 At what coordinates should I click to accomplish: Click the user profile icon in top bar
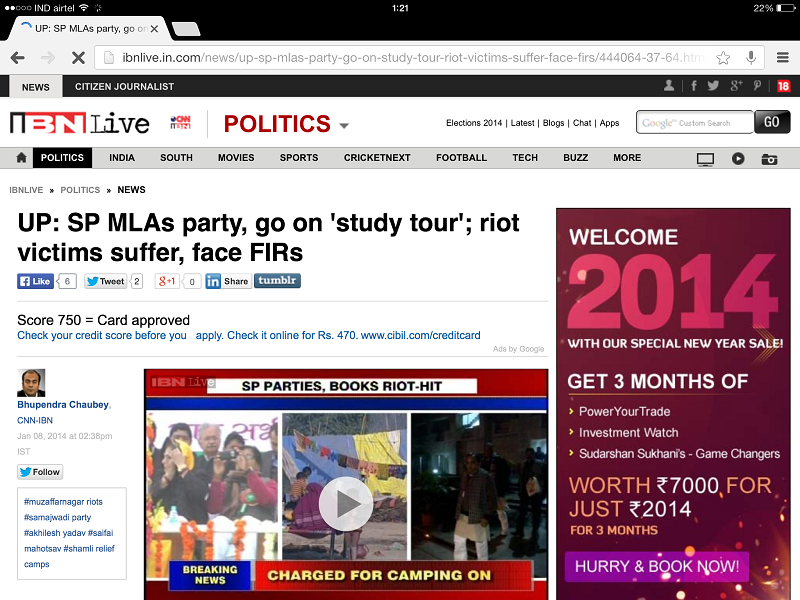tap(669, 86)
